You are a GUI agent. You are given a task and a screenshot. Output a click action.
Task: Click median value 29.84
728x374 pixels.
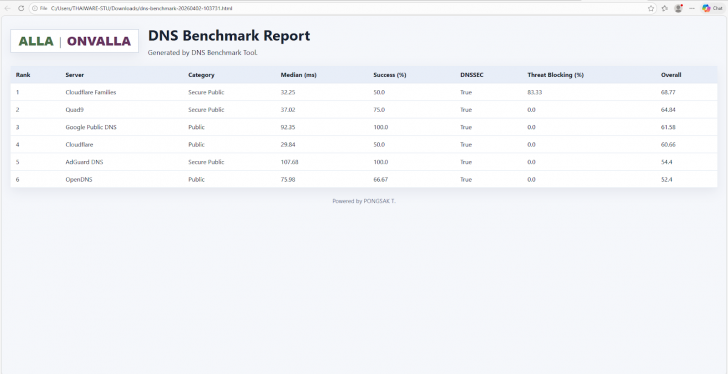288,145
